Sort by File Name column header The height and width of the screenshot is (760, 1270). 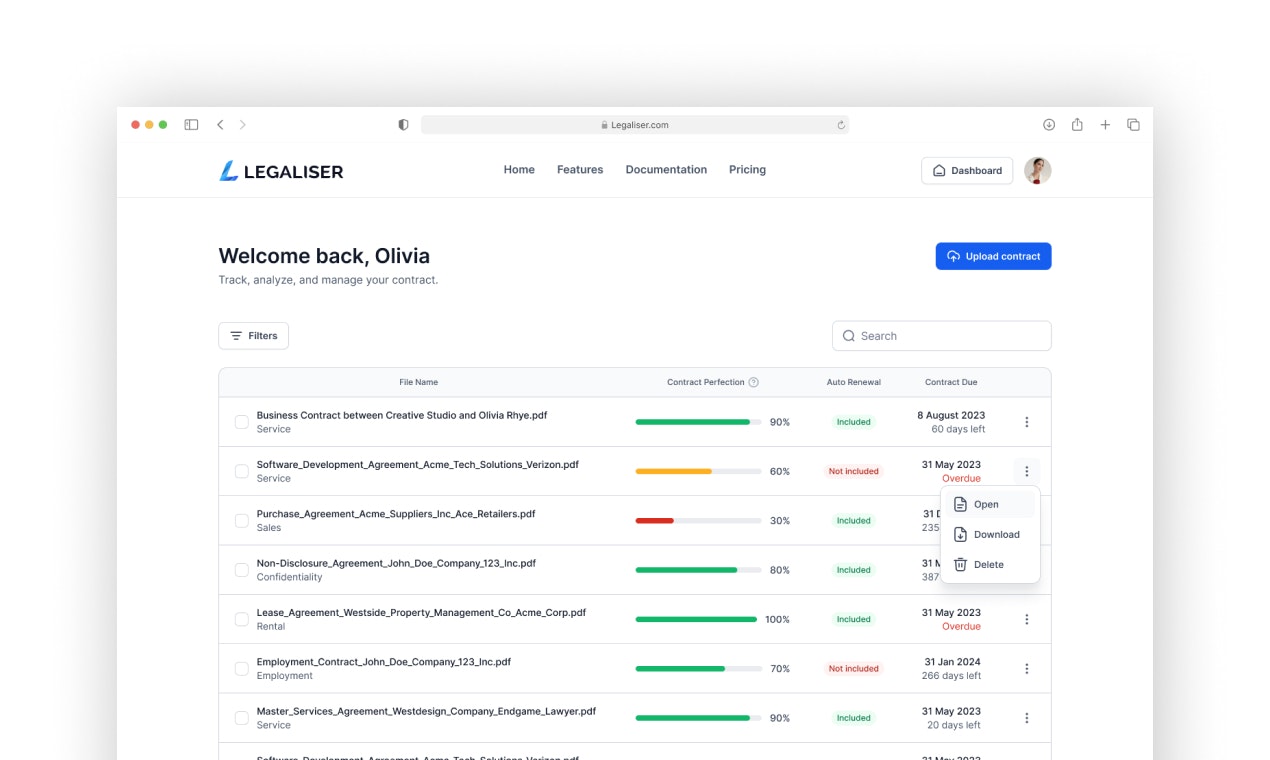[418, 382]
